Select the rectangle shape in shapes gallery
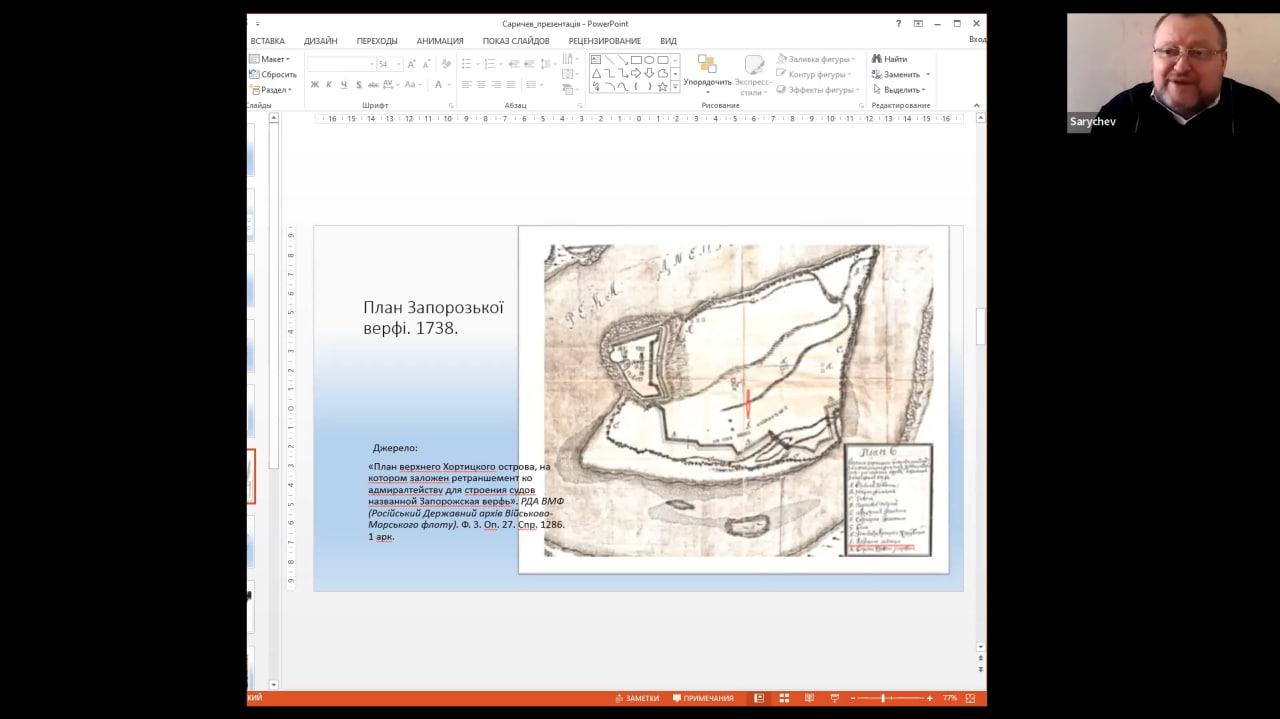The image size is (1280, 719). (x=636, y=60)
